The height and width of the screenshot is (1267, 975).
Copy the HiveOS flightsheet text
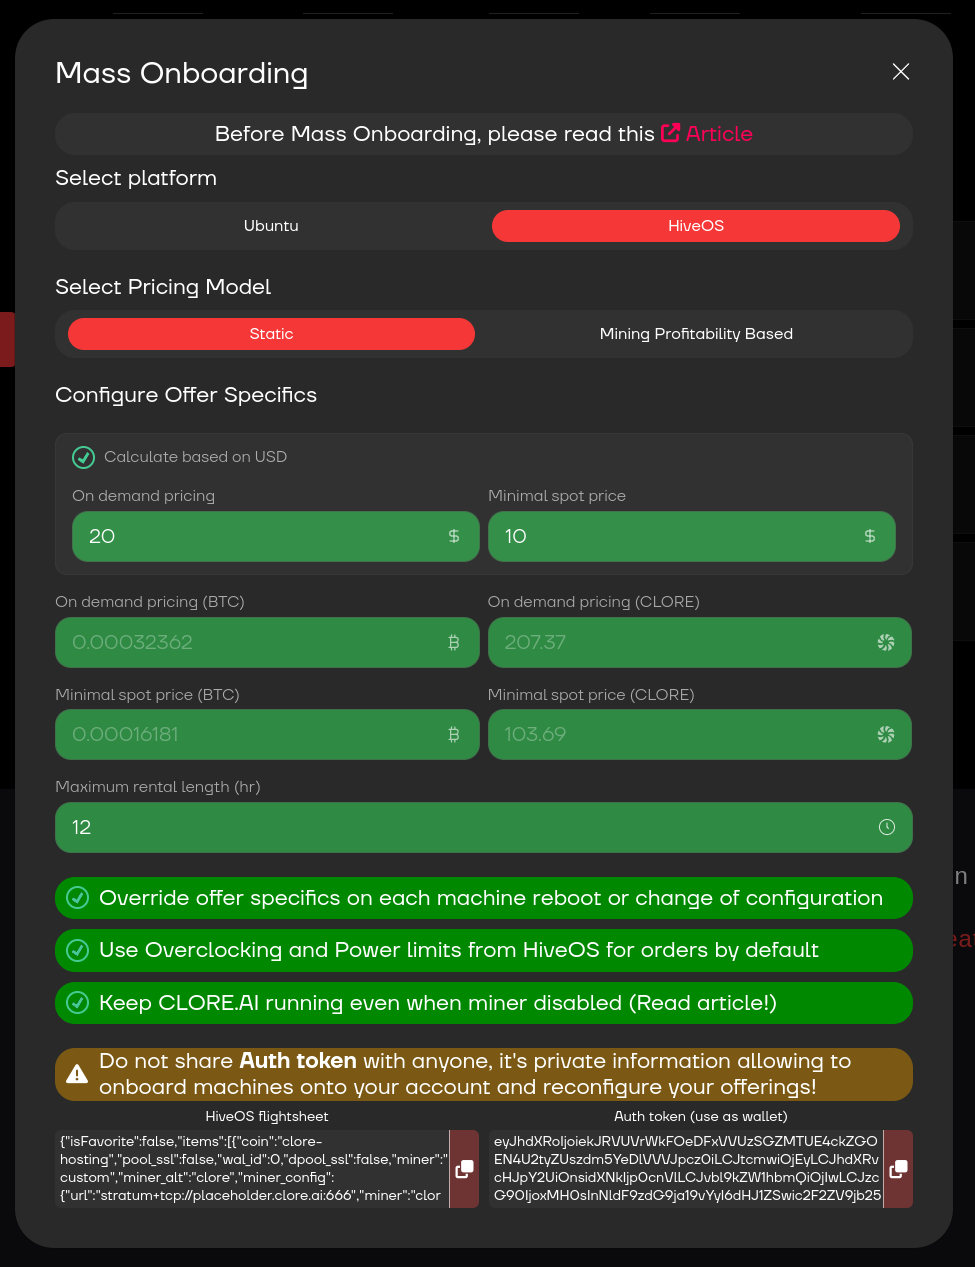[x=464, y=1169]
